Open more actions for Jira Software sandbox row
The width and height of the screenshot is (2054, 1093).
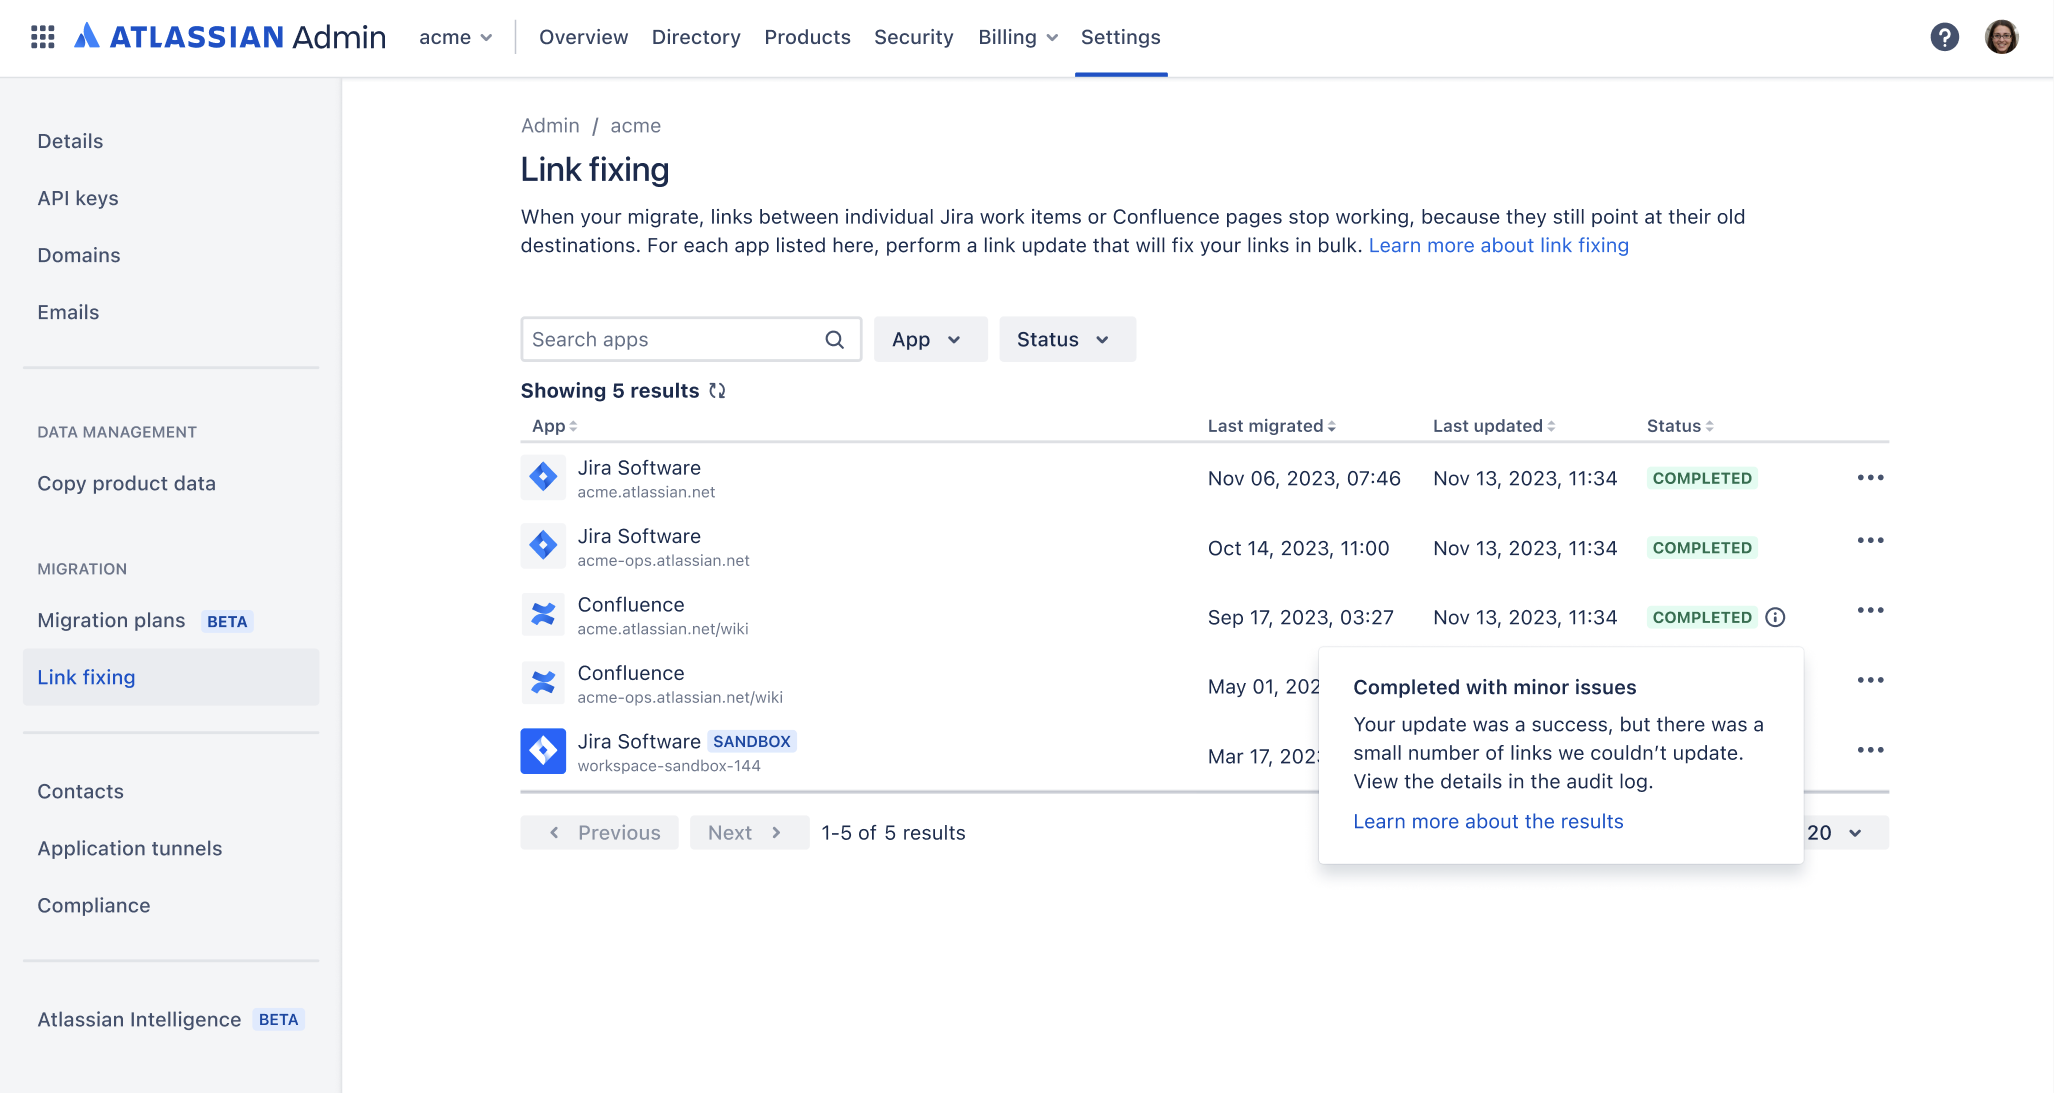(1870, 751)
